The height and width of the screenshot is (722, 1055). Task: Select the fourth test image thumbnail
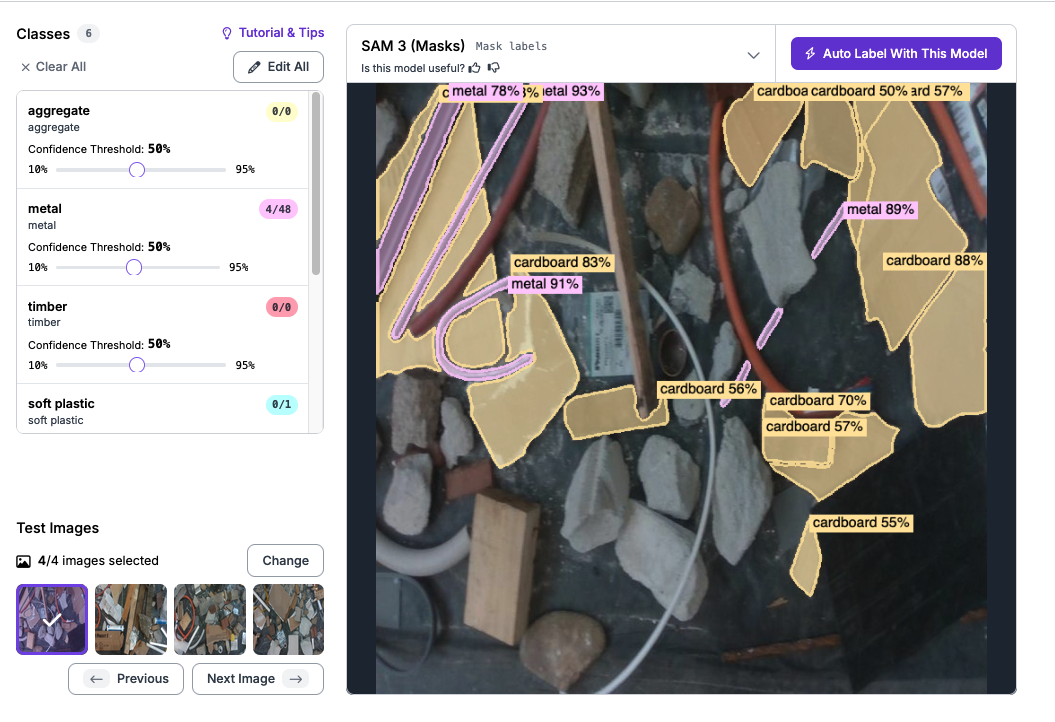[288, 619]
